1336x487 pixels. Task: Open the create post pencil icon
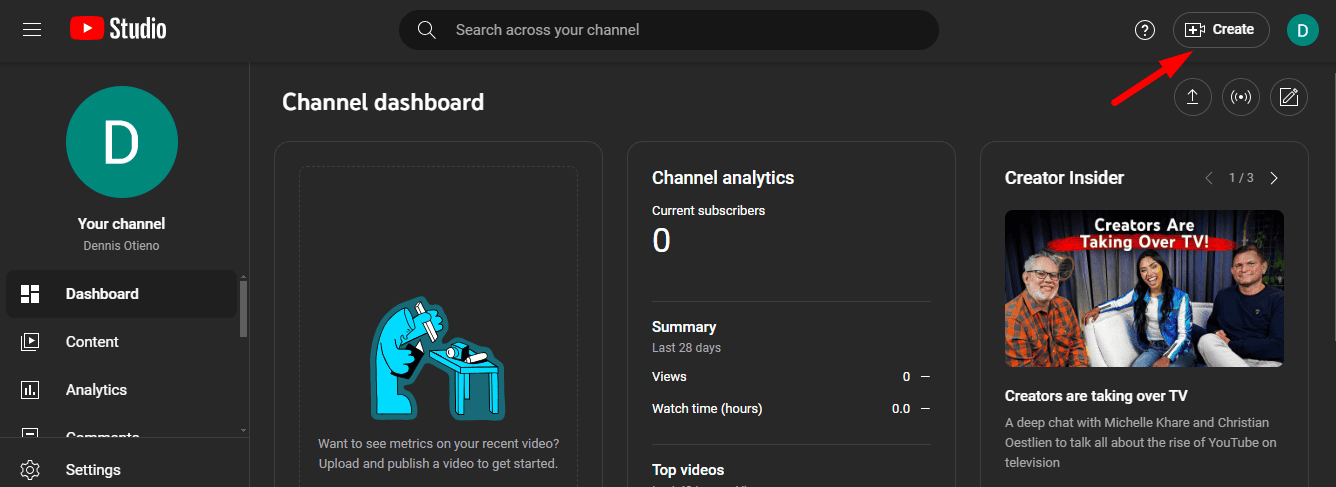[1289, 97]
